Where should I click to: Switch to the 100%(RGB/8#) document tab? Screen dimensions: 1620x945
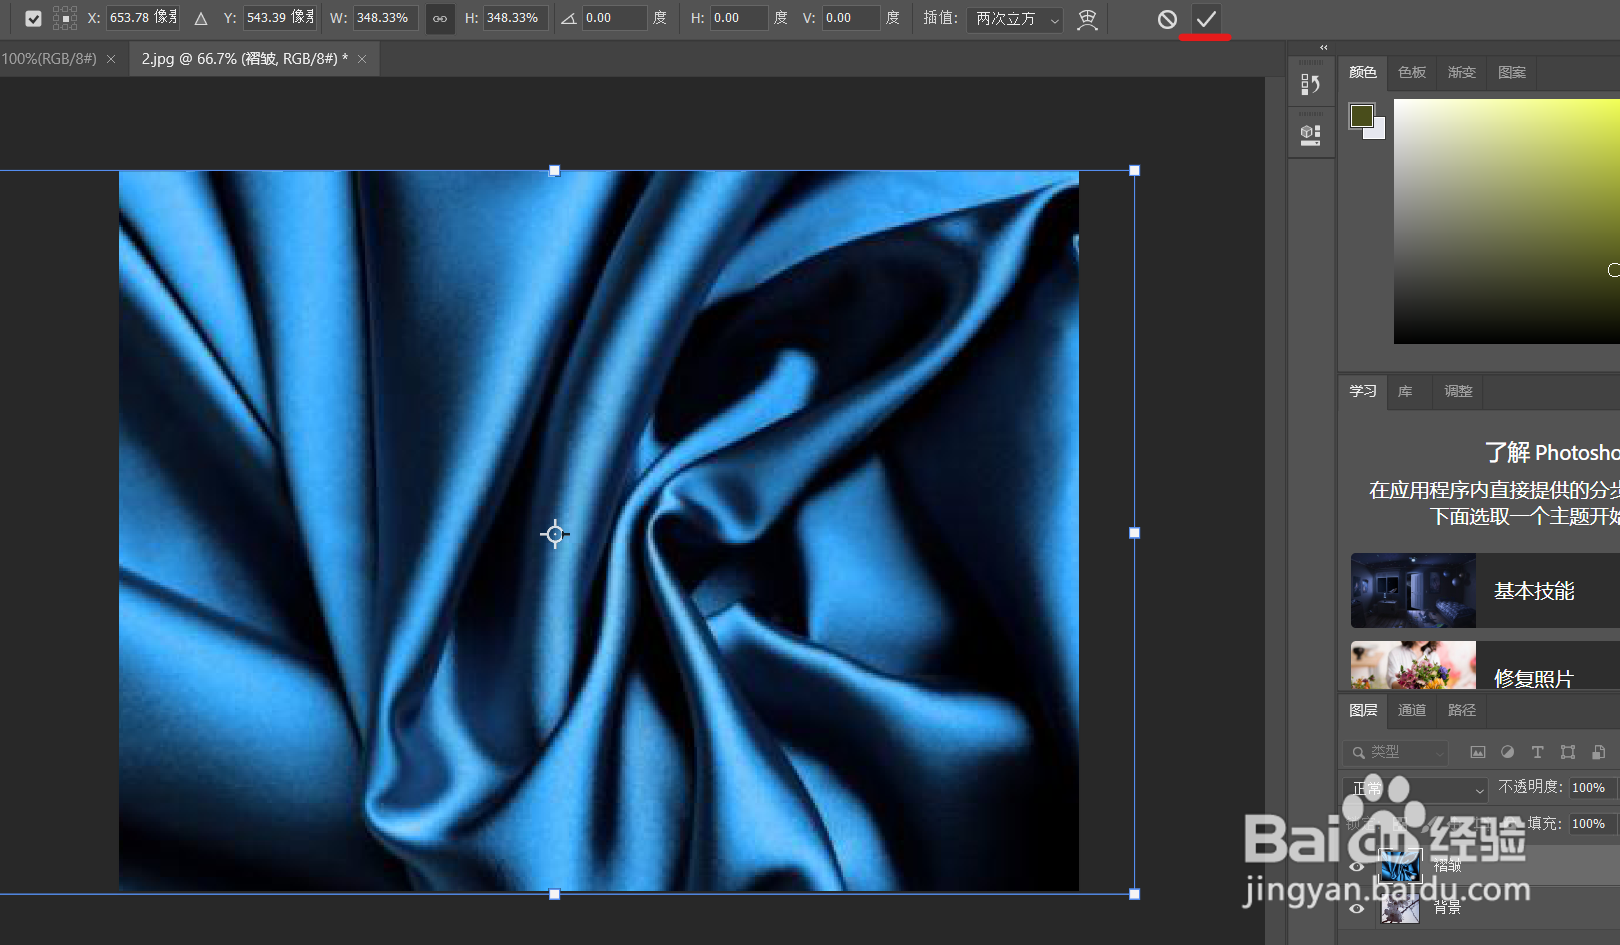pos(49,59)
